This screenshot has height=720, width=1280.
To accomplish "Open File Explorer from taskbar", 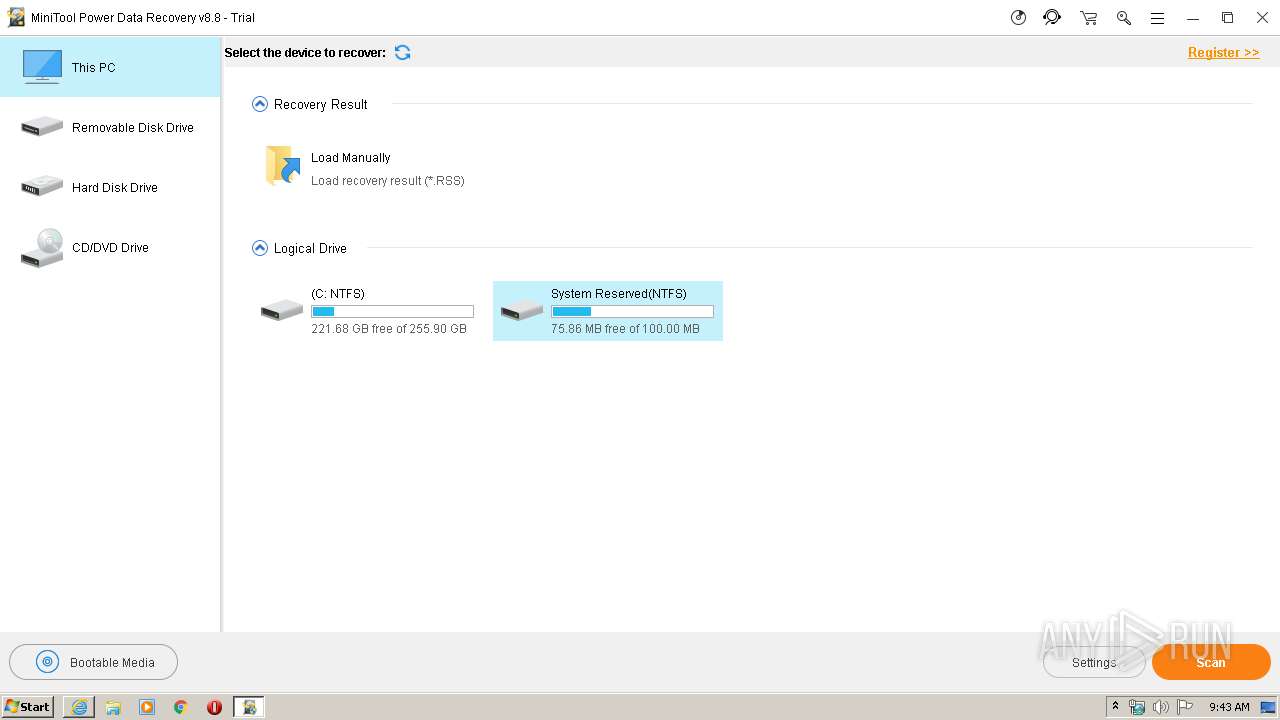I will point(113,707).
